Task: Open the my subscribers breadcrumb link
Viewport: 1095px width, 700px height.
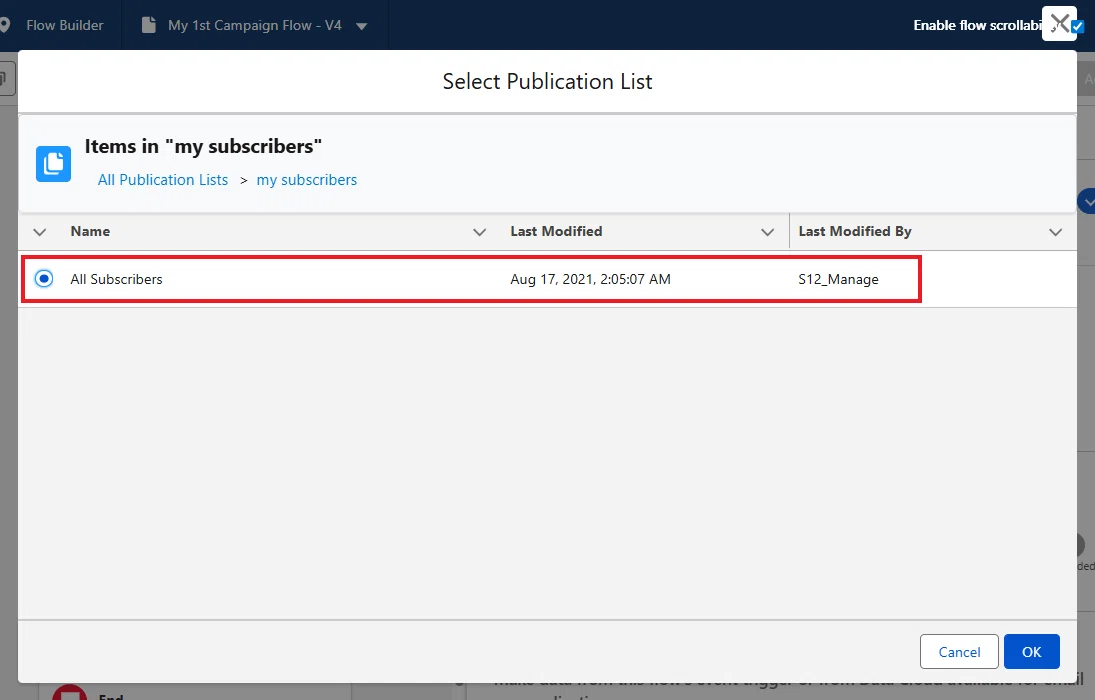Action: (x=307, y=180)
